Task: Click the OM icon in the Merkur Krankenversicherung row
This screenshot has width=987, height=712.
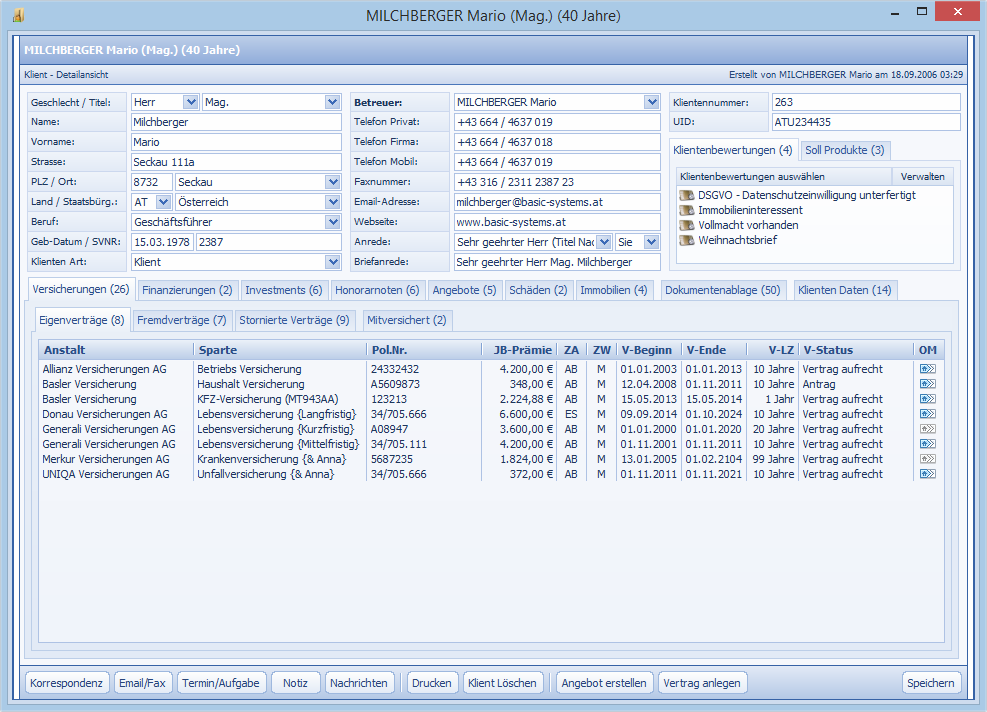Action: tap(927, 460)
